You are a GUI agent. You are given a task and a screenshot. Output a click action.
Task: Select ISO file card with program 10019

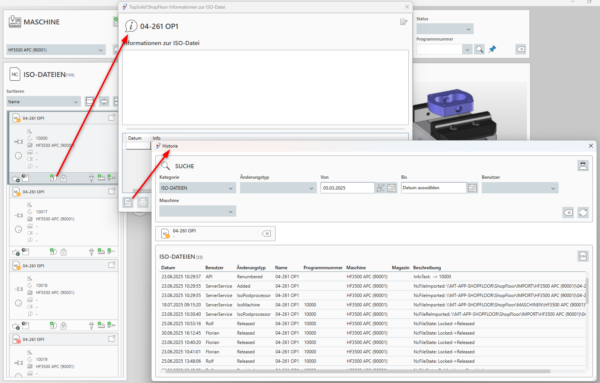click(64, 355)
